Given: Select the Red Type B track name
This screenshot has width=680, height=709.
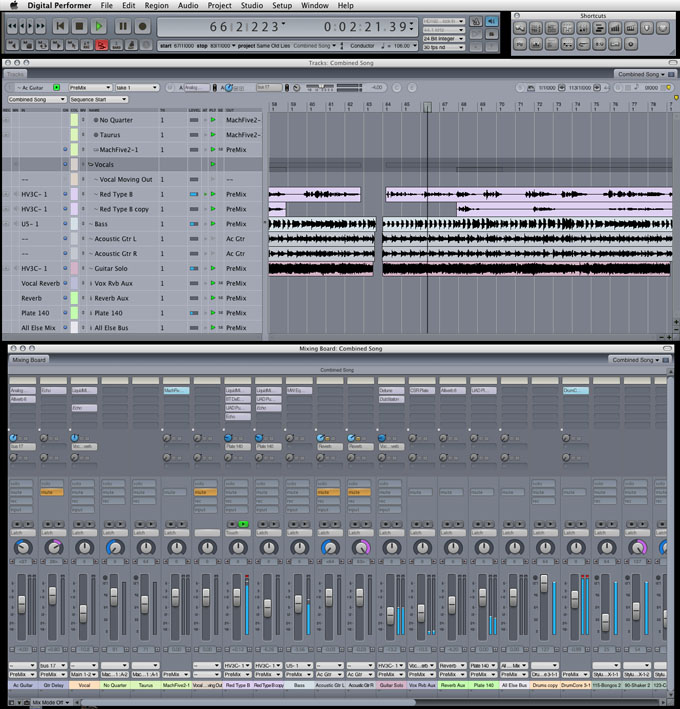Looking at the screenshot, I should 116,194.
